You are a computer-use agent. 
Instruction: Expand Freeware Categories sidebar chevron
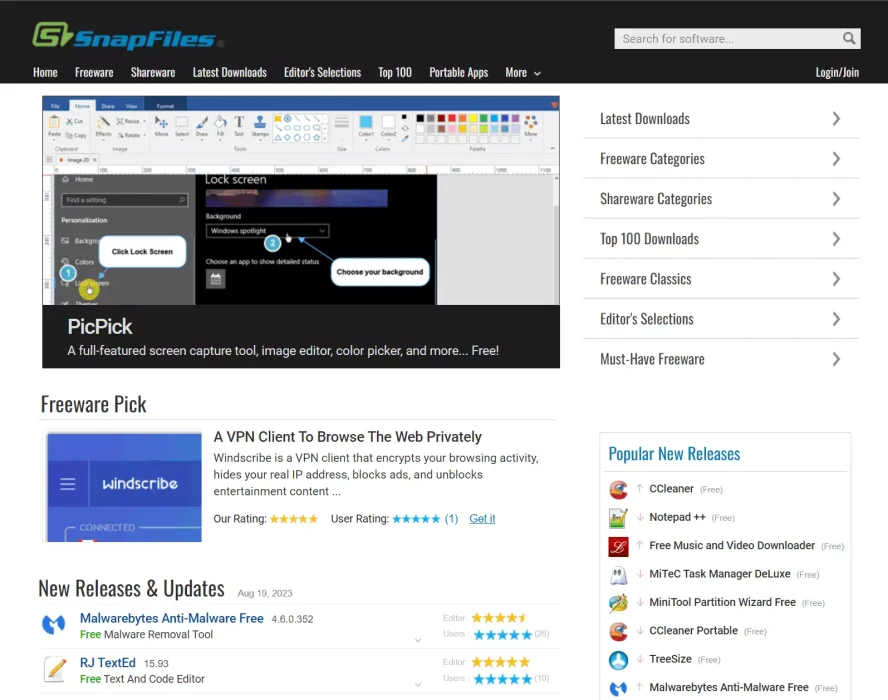[x=836, y=159]
